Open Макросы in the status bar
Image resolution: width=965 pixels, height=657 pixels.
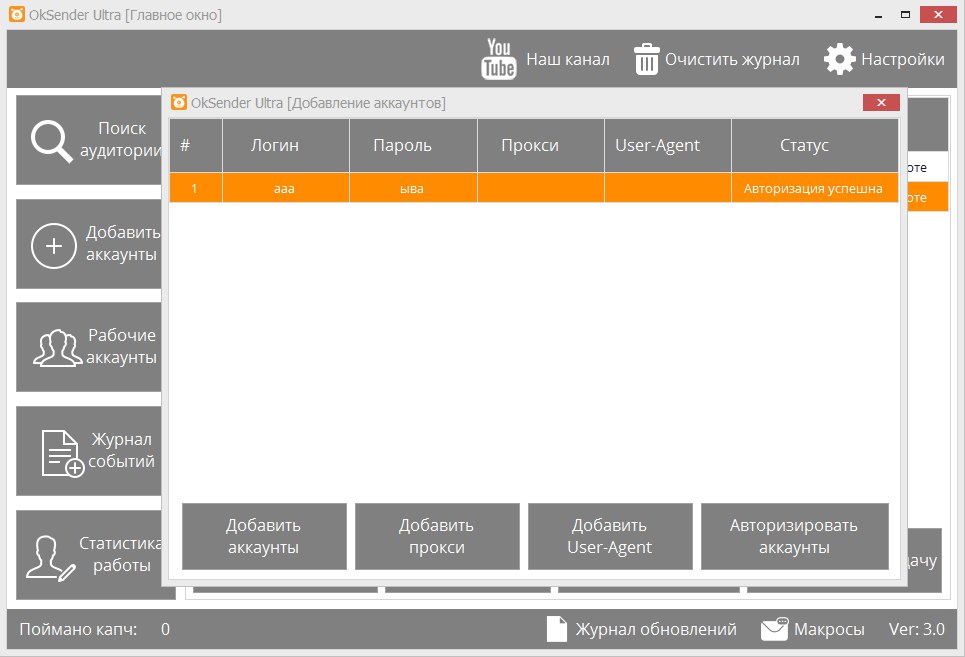829,629
